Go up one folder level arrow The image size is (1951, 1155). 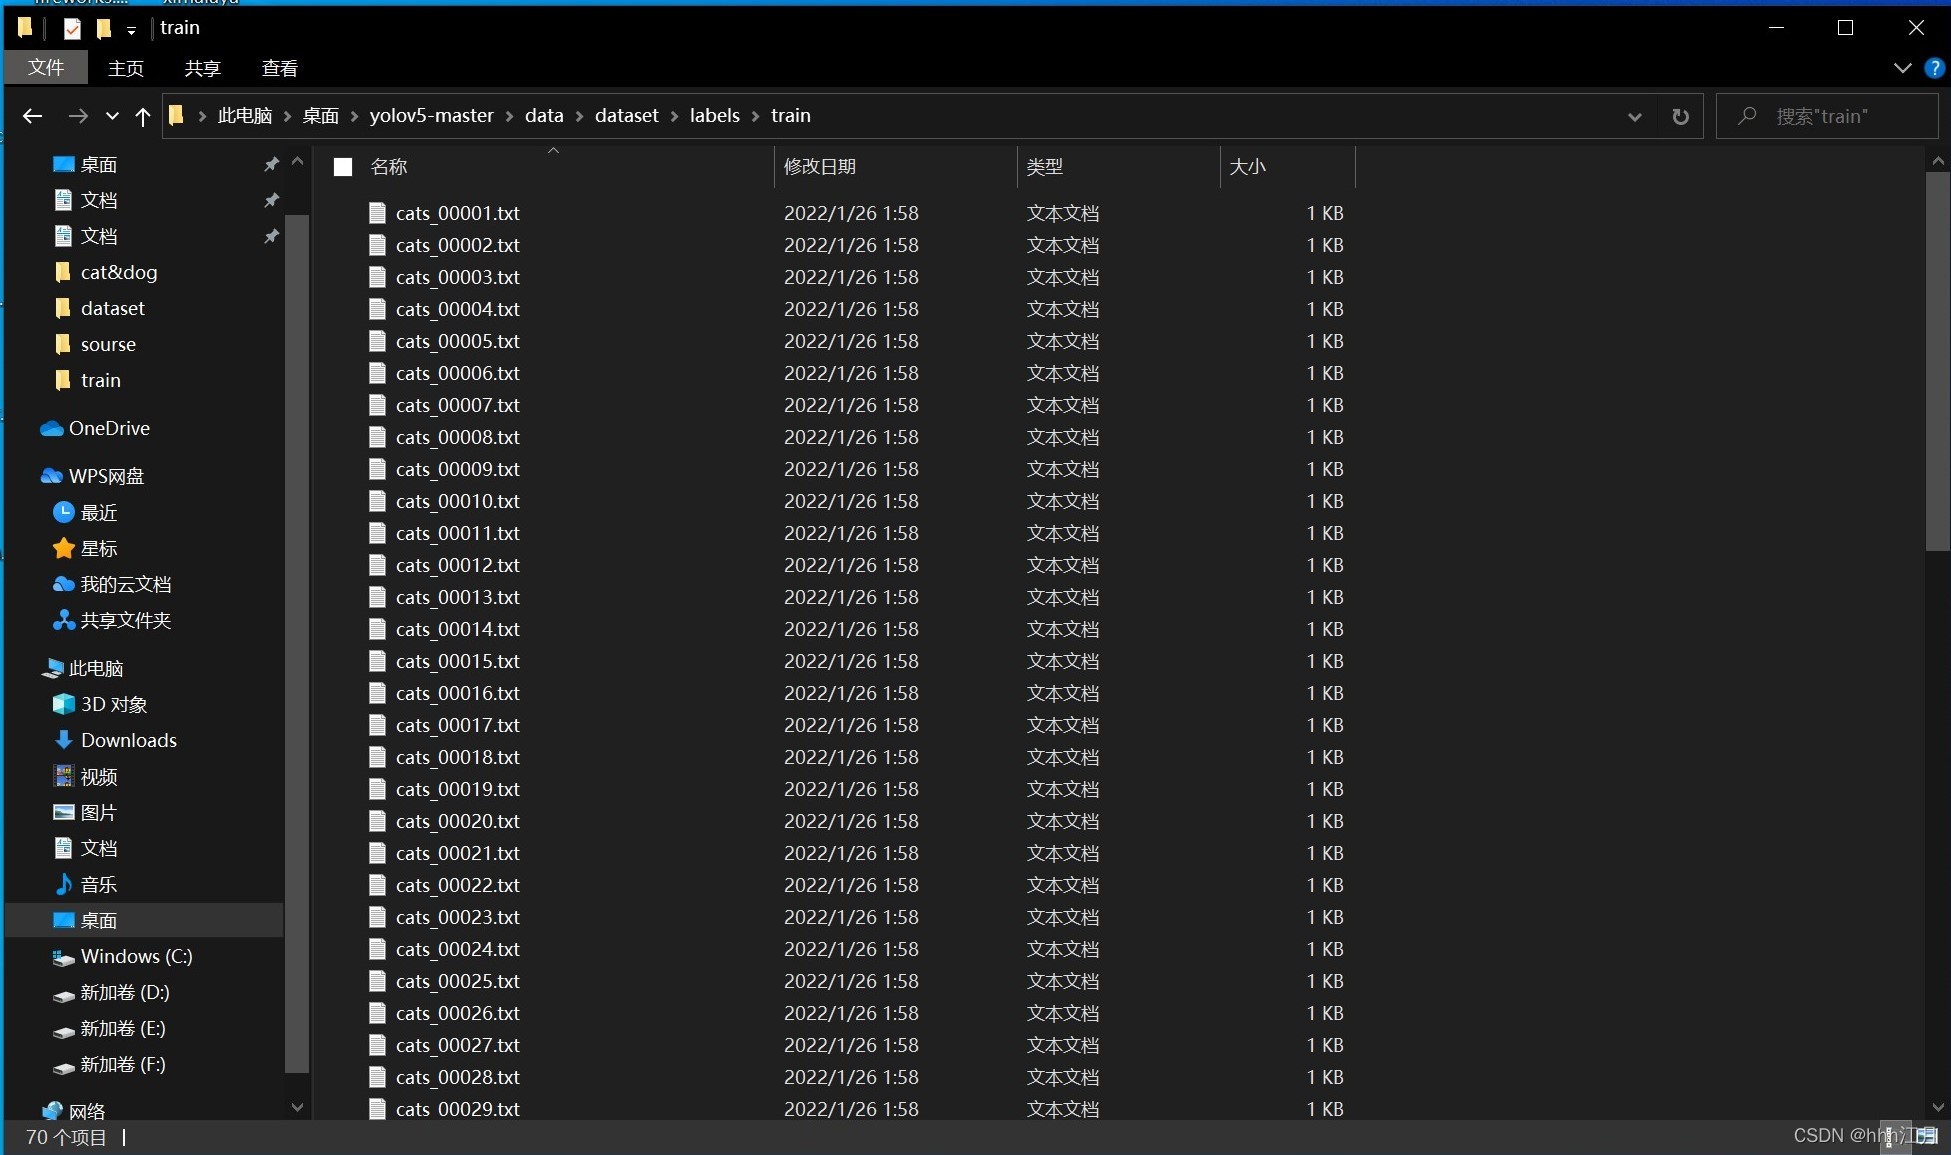point(143,116)
